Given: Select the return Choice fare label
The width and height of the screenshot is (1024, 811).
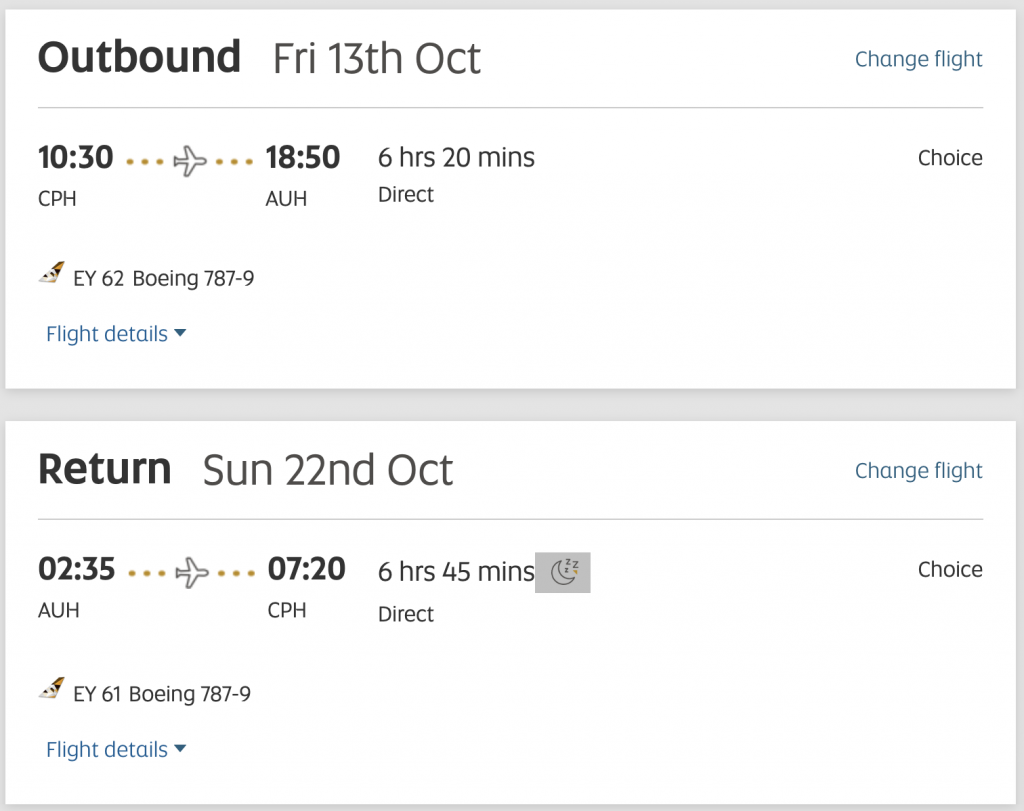Looking at the screenshot, I should 950,569.
